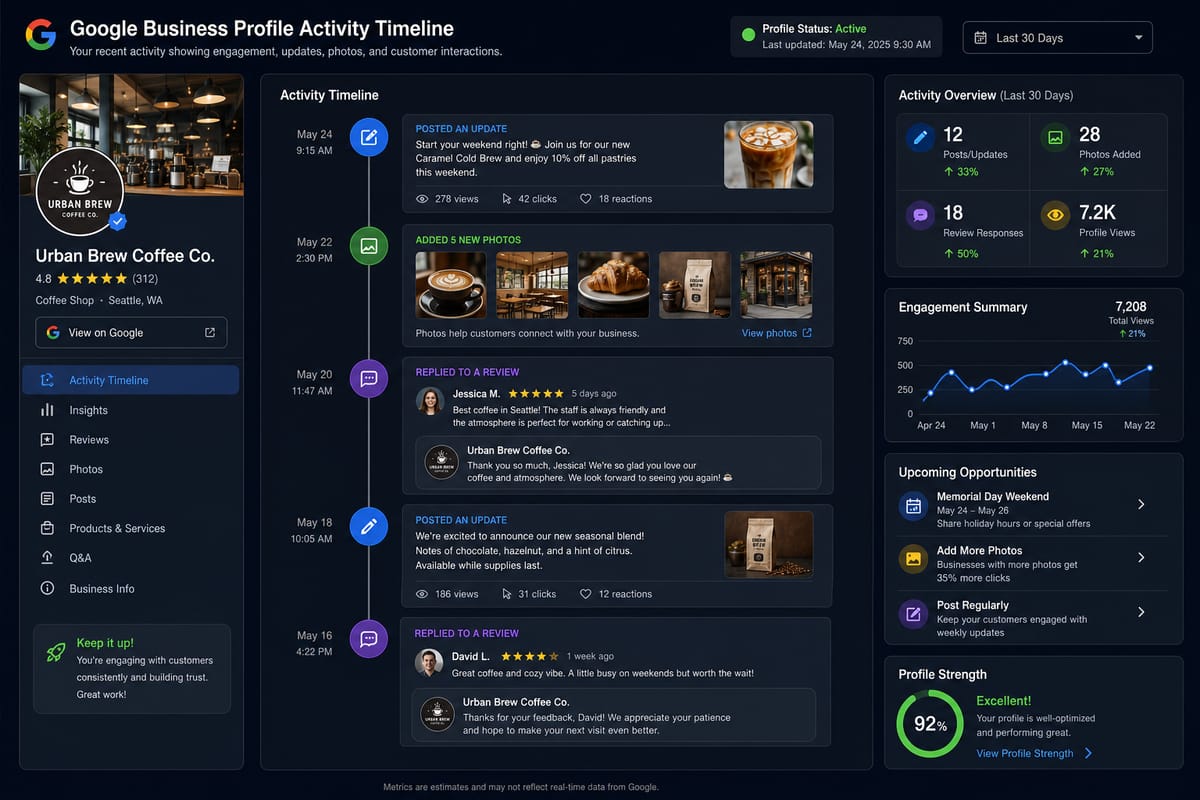Open the cafe interior photo thumbnail
1200x800 pixels.
click(x=532, y=285)
